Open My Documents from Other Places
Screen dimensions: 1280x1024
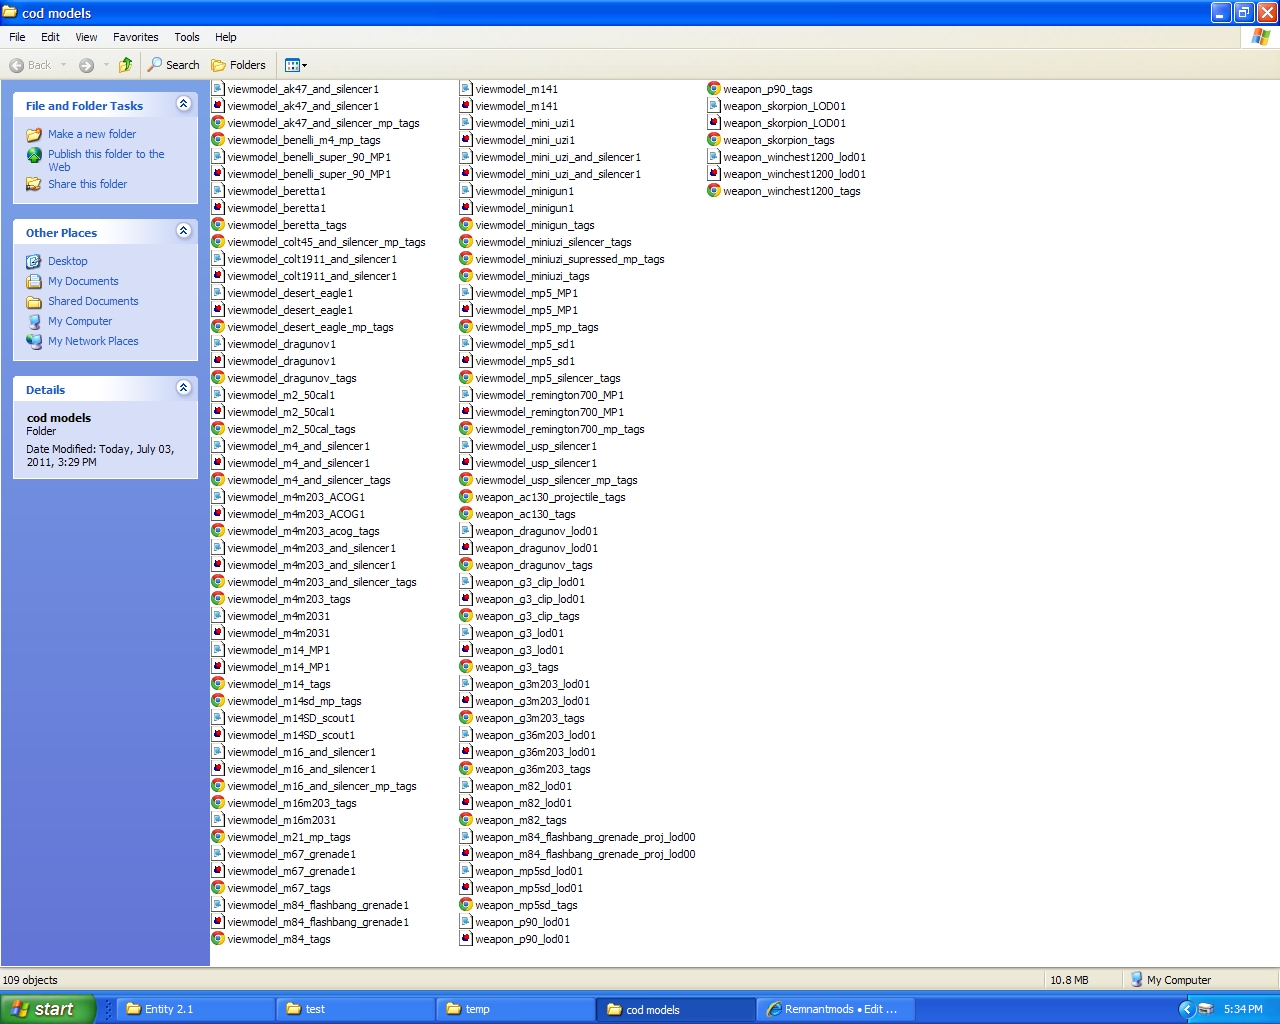coord(83,281)
